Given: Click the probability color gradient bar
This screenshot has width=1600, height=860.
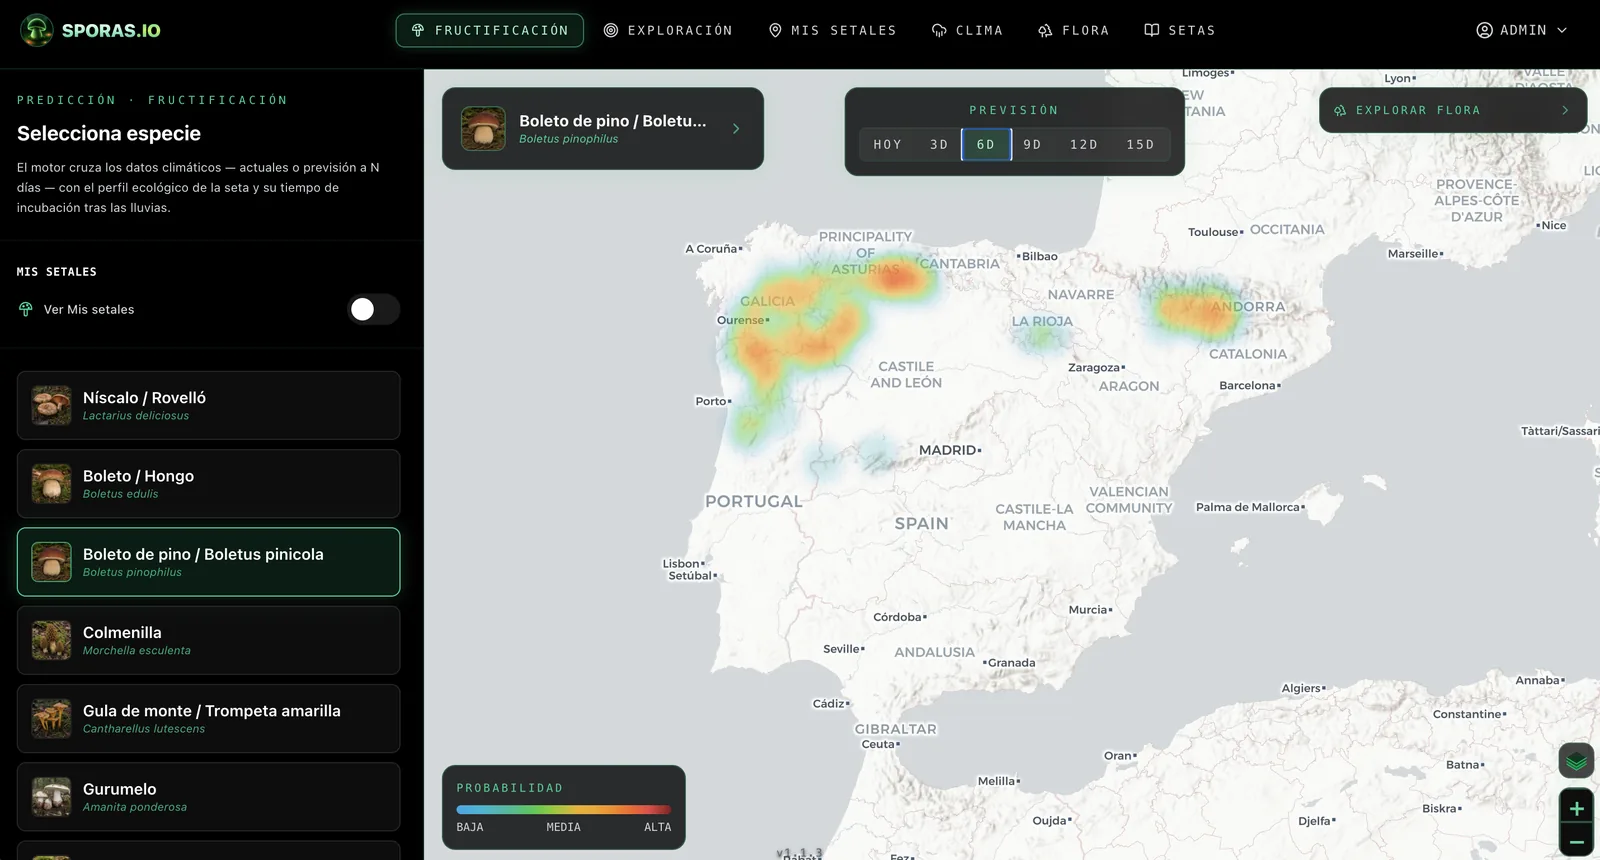Looking at the screenshot, I should click(x=564, y=810).
